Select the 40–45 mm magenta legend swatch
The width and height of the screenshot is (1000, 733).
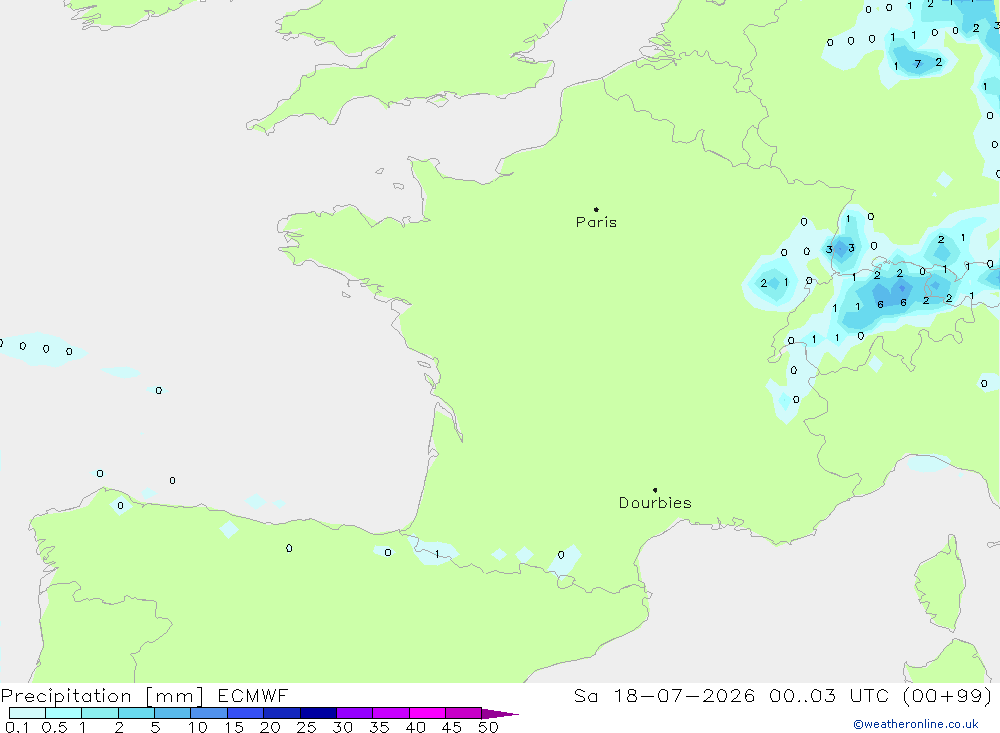point(427,713)
